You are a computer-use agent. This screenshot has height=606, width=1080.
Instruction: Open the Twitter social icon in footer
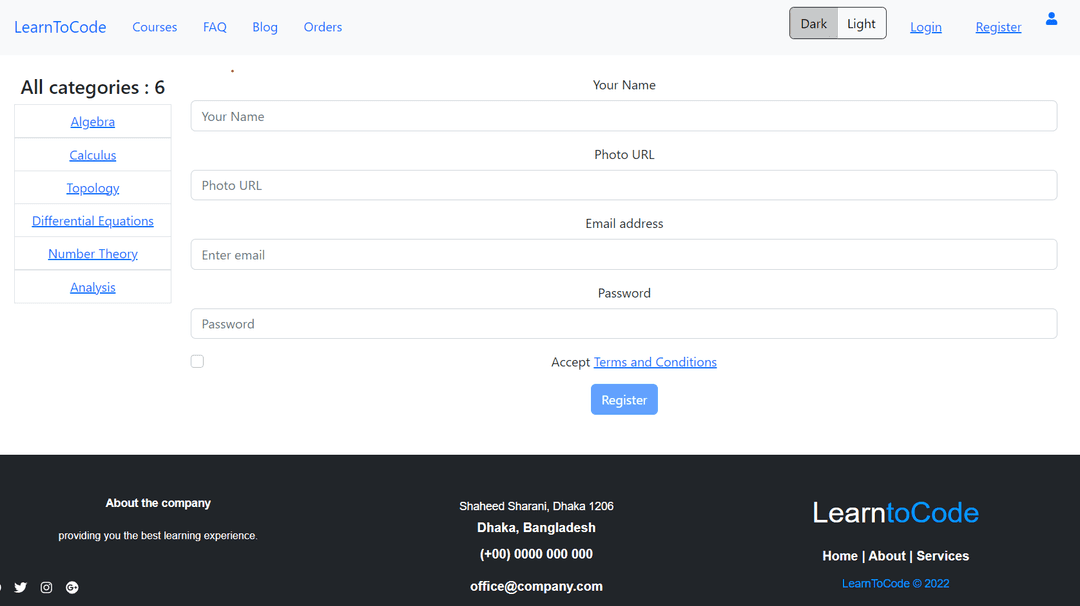21,587
